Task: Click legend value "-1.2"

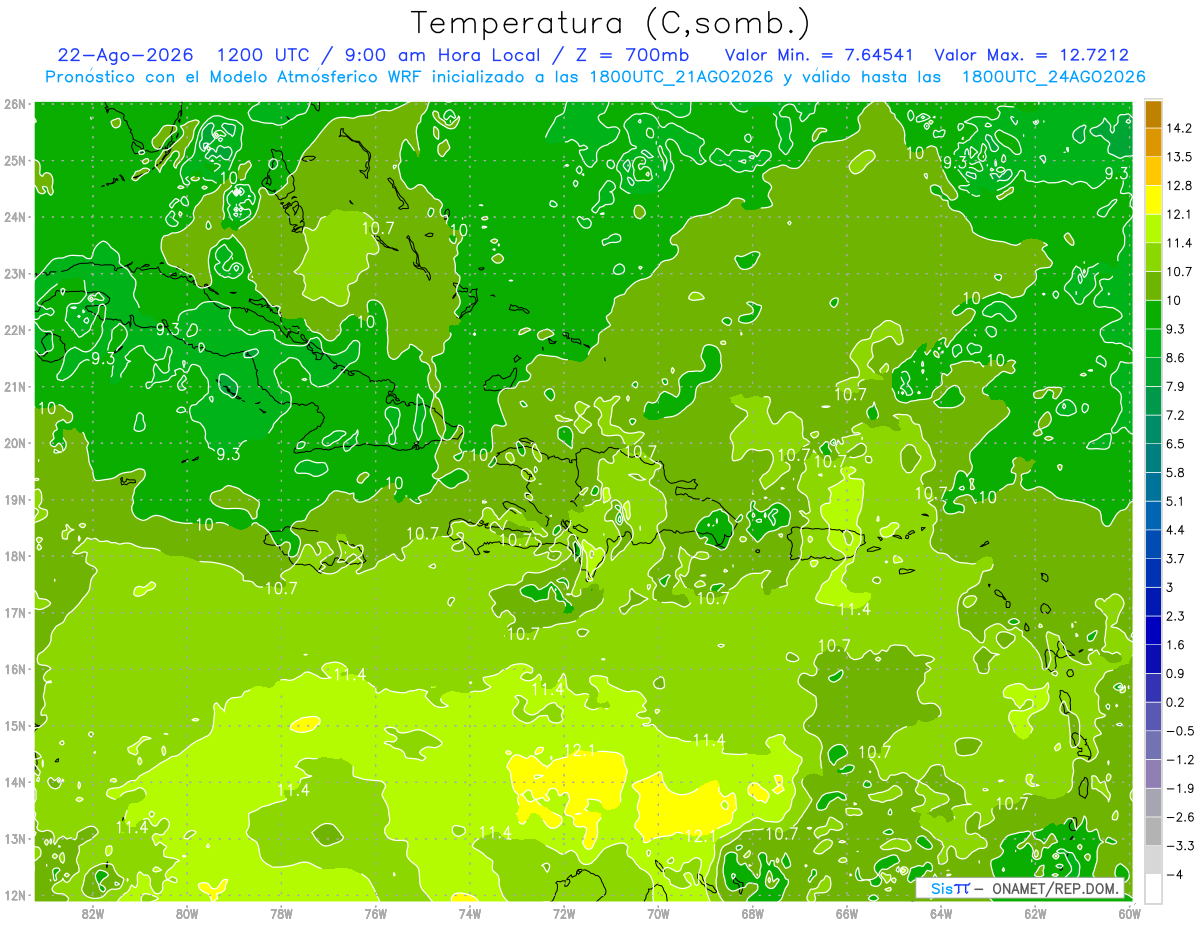Action: point(1180,760)
